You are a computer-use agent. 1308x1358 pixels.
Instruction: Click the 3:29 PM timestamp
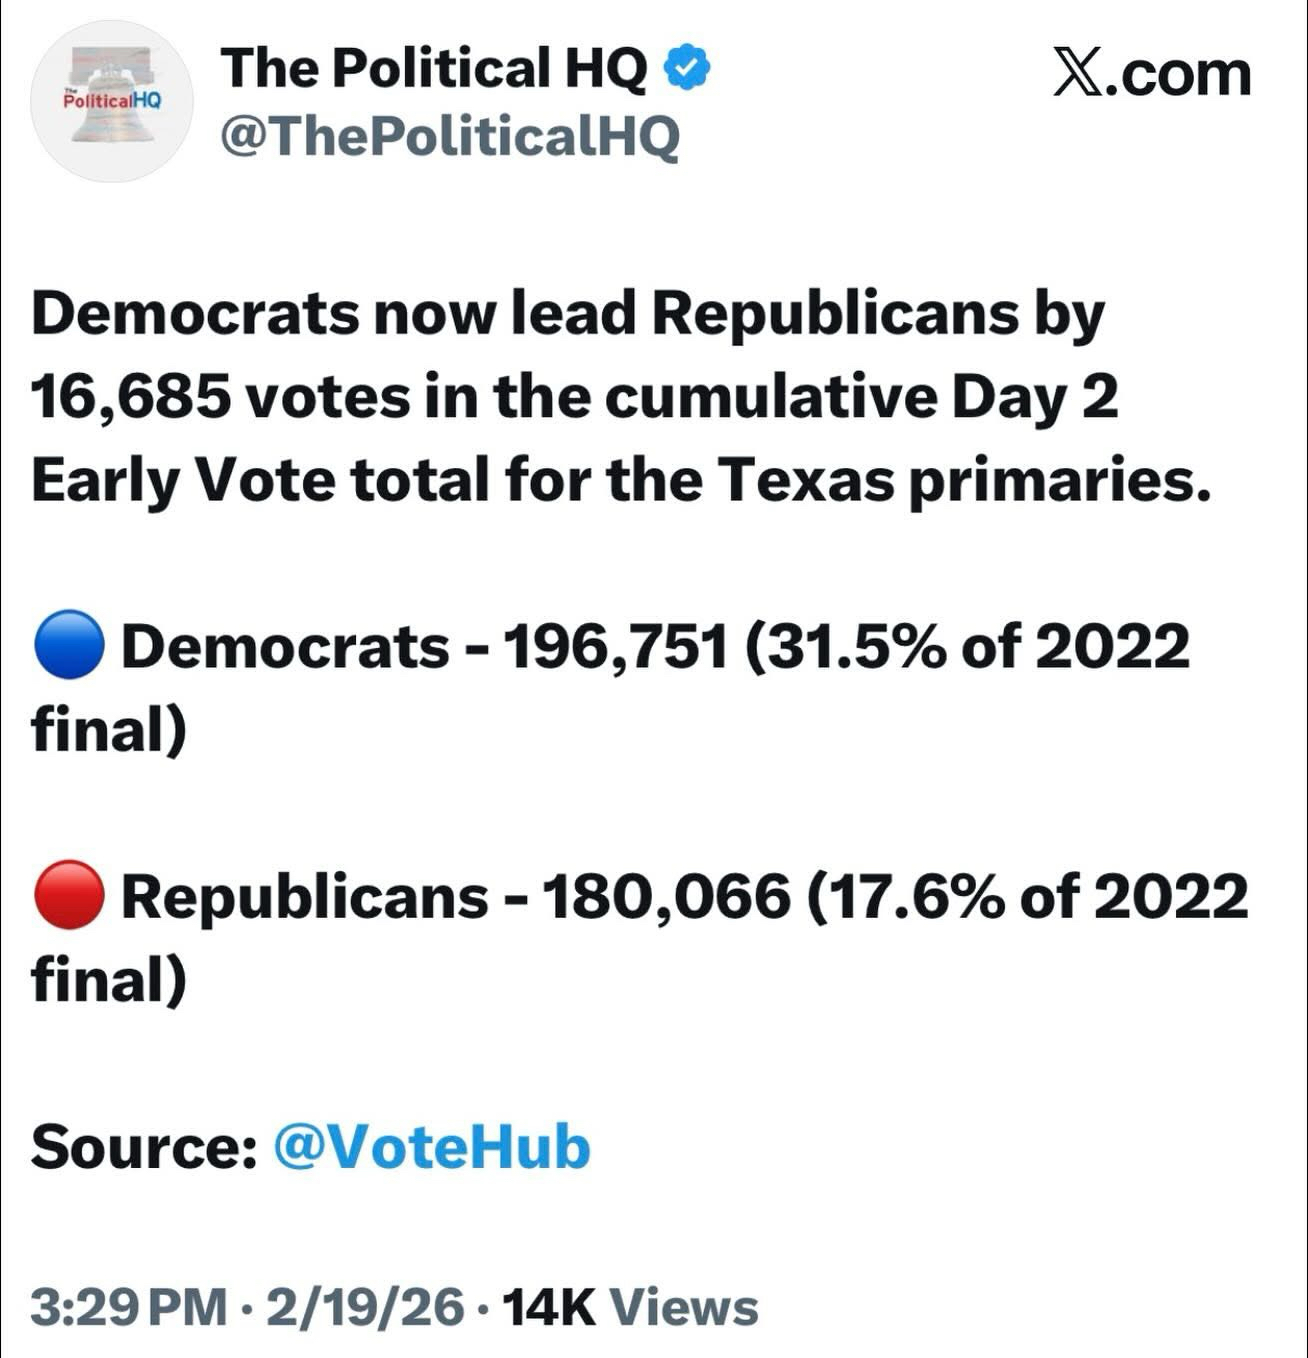128,1307
